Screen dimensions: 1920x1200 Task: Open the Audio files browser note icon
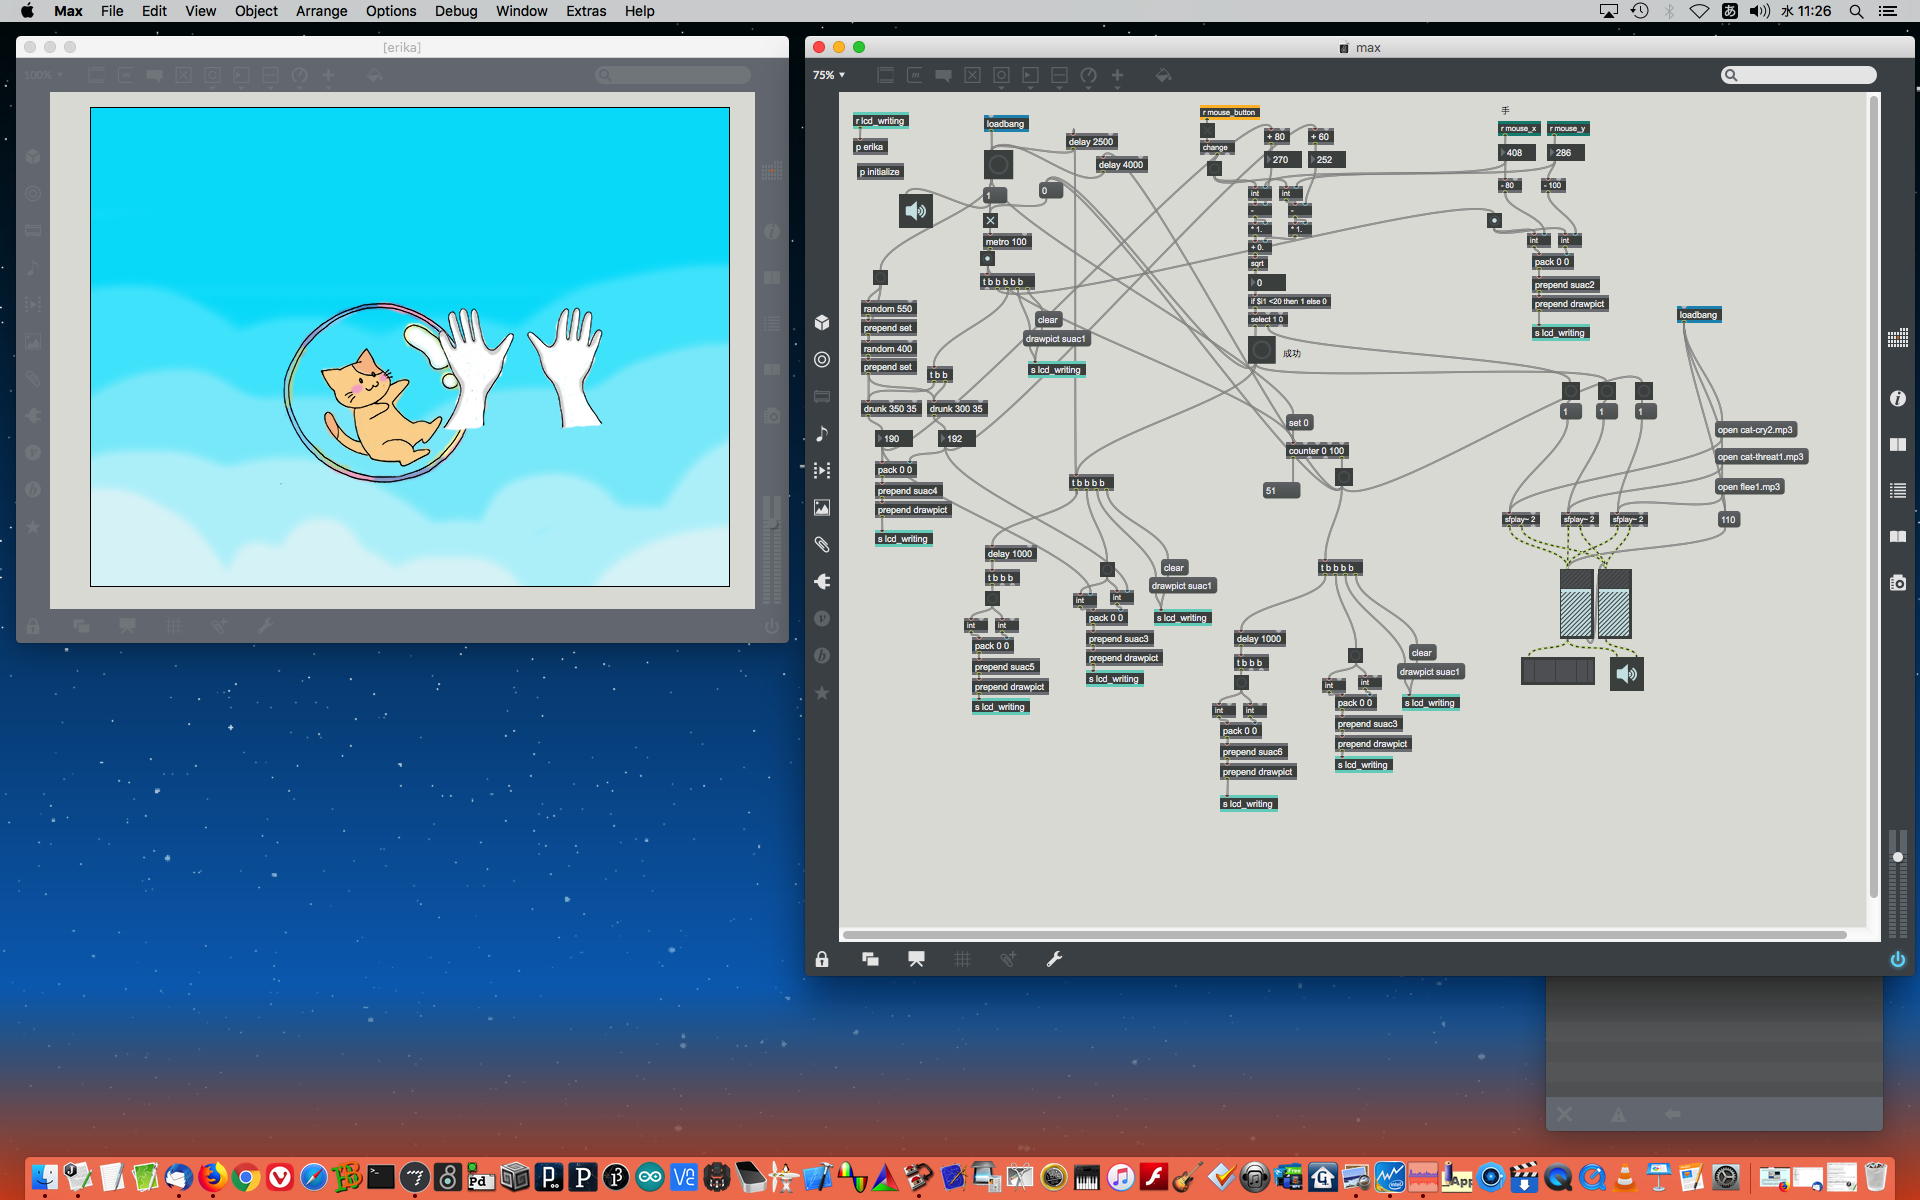coord(822,433)
